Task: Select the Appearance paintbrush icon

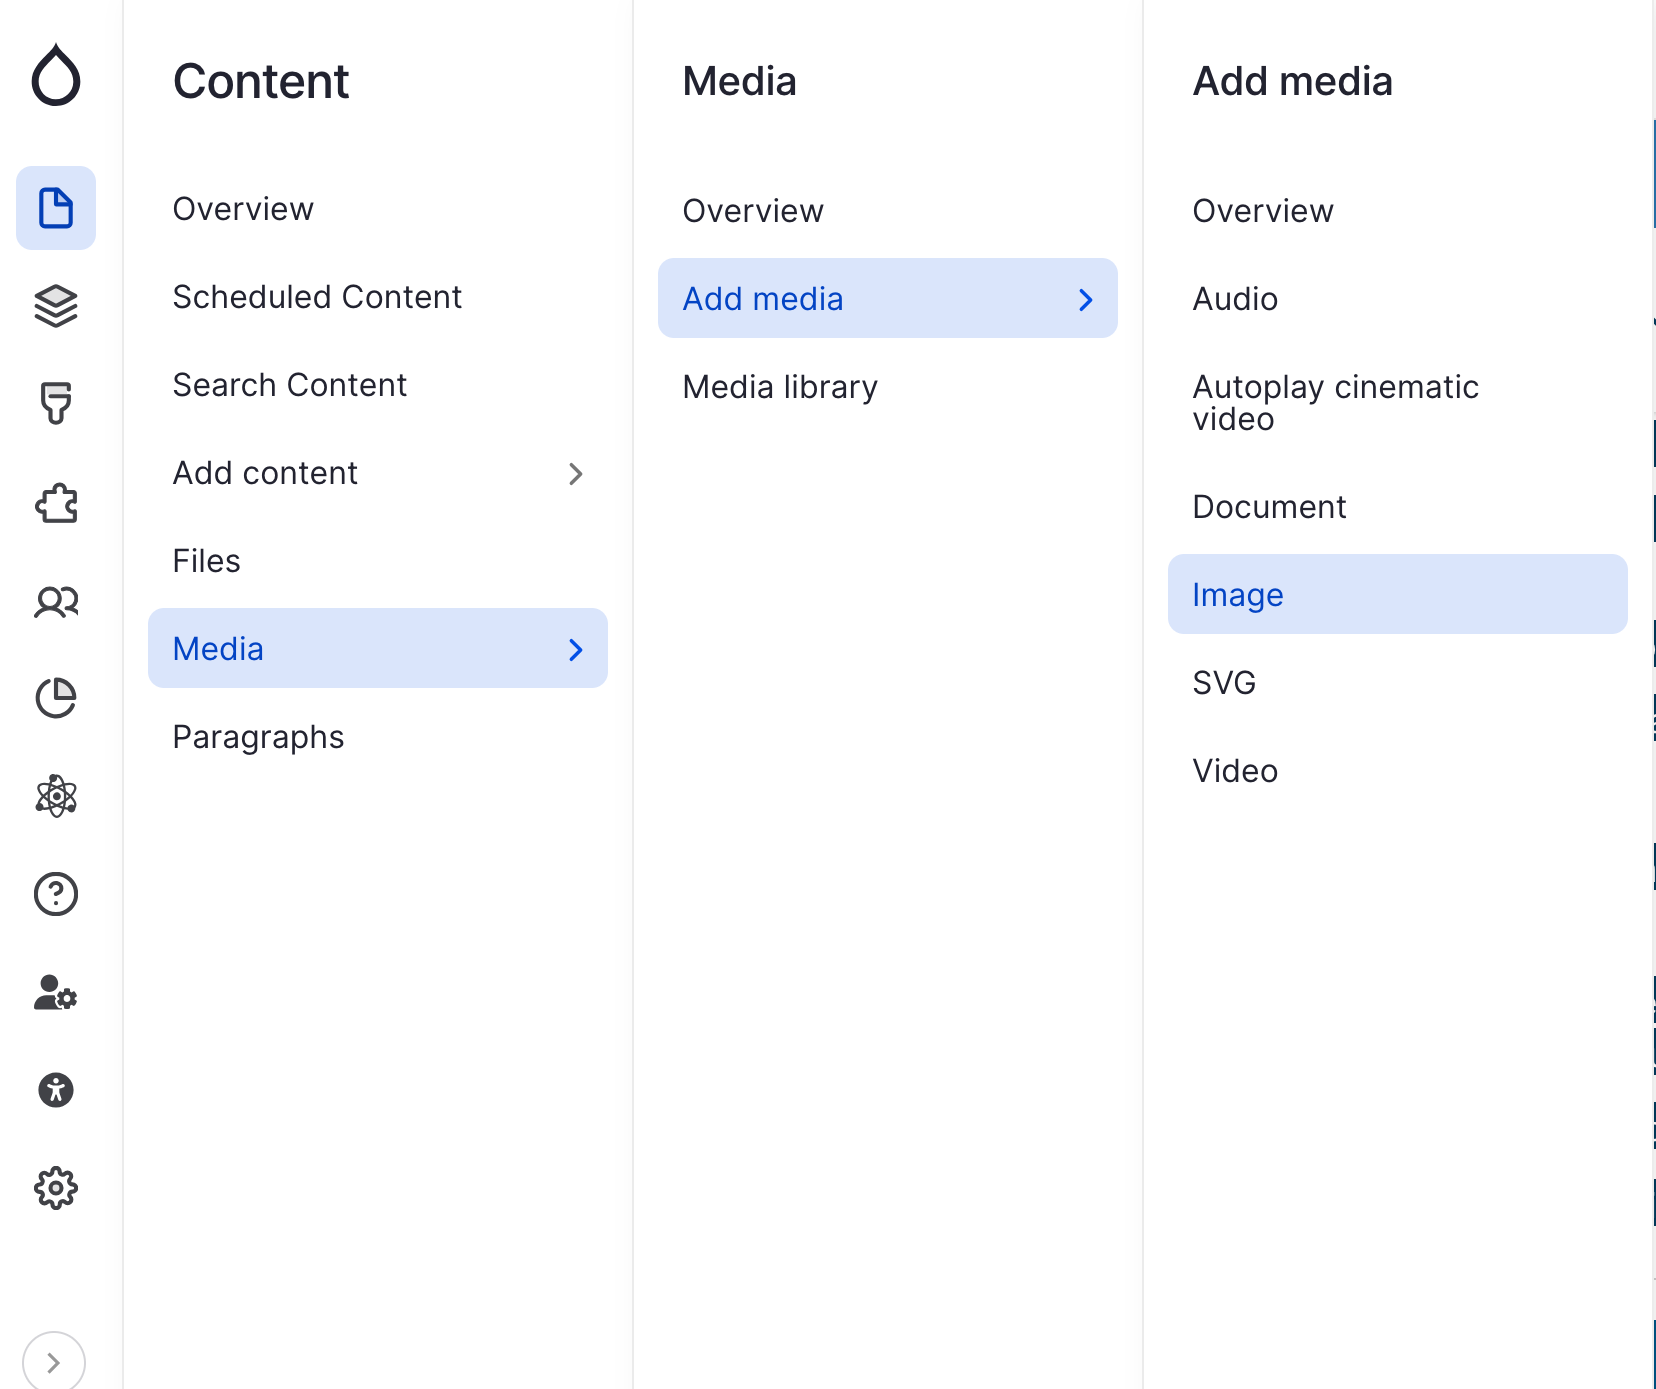Action: tap(56, 403)
